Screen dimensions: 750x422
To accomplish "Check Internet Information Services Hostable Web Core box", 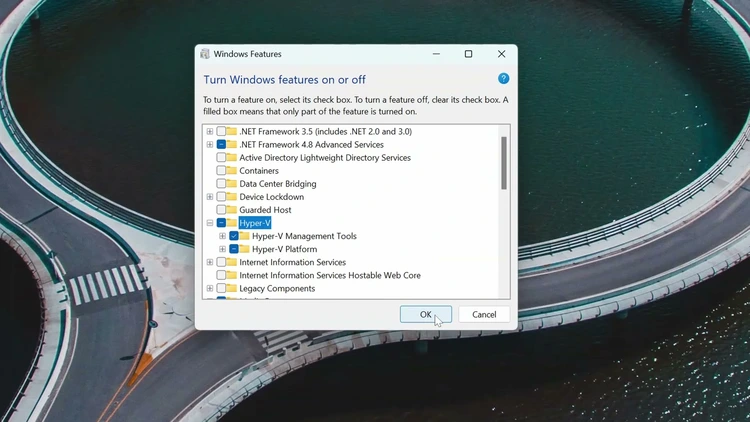I will pyautogui.click(x=221, y=275).
